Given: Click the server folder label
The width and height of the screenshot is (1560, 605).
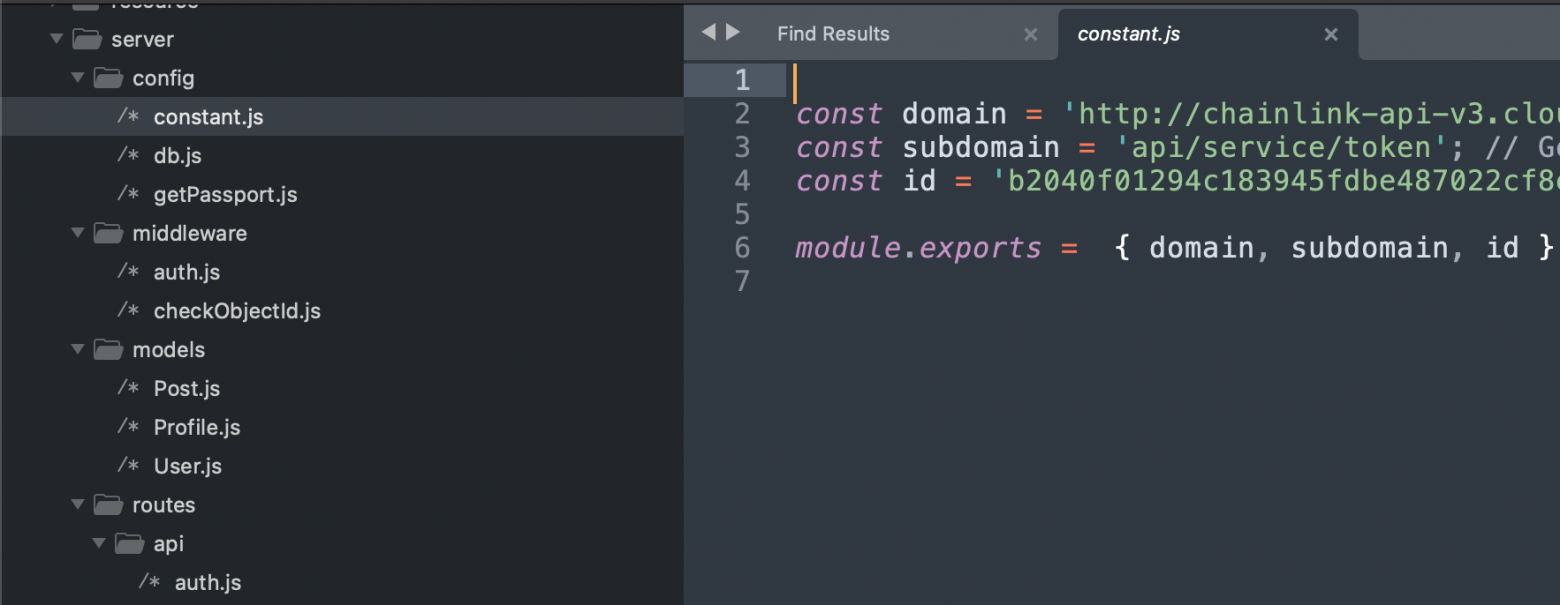Looking at the screenshot, I should coord(143,40).
